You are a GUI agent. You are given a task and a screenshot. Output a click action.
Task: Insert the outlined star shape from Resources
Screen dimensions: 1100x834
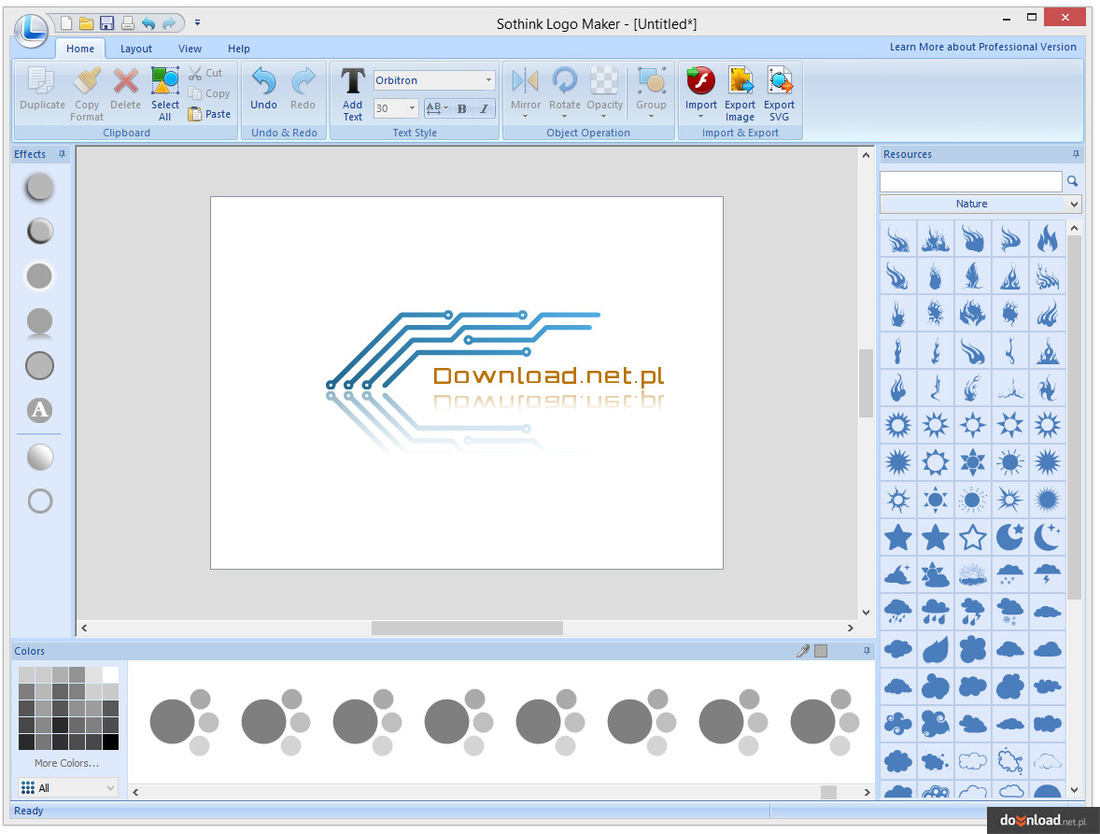coord(972,538)
